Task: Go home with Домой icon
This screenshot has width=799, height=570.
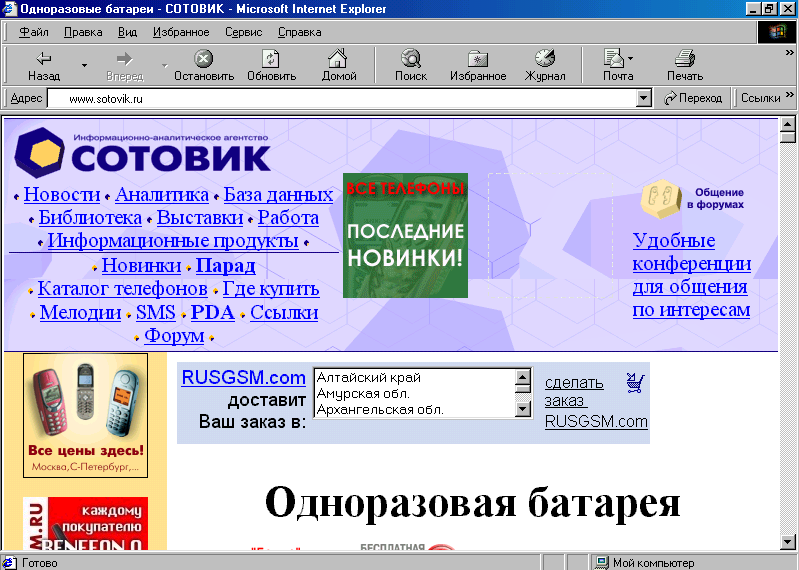Action: tap(338, 58)
